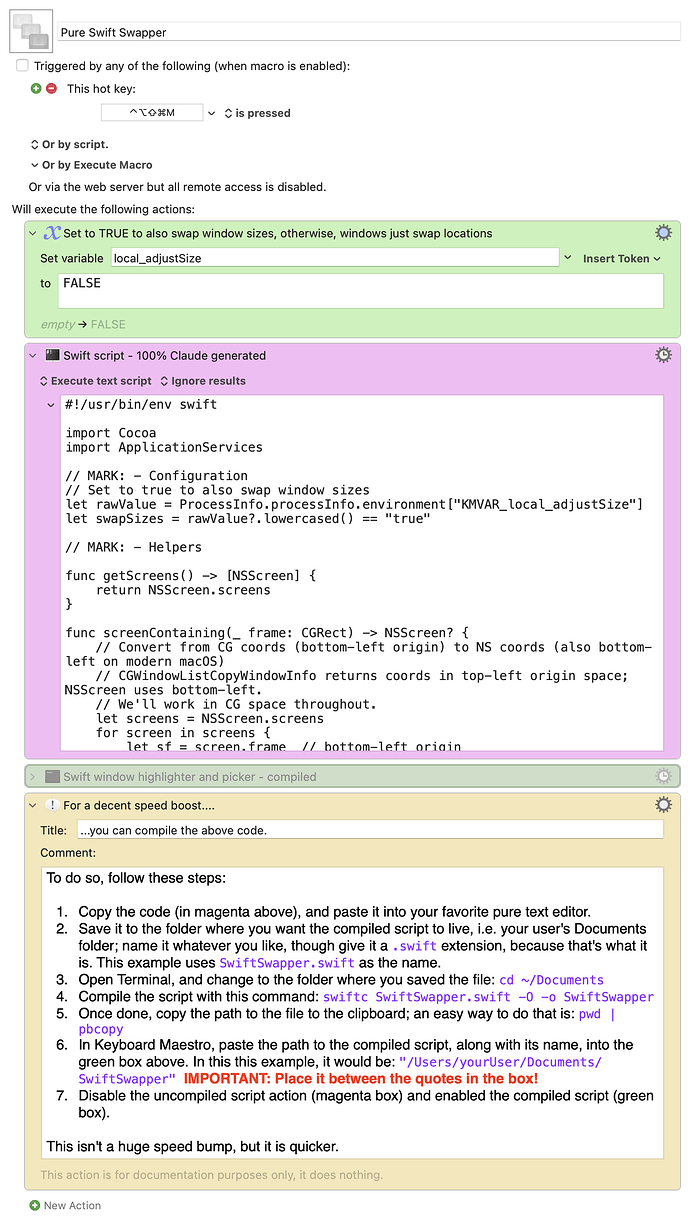Screen dimensions: 690x1220
Task: Toggle the 'Triggered by any of the following' checkbox
Action: (x=22, y=66)
